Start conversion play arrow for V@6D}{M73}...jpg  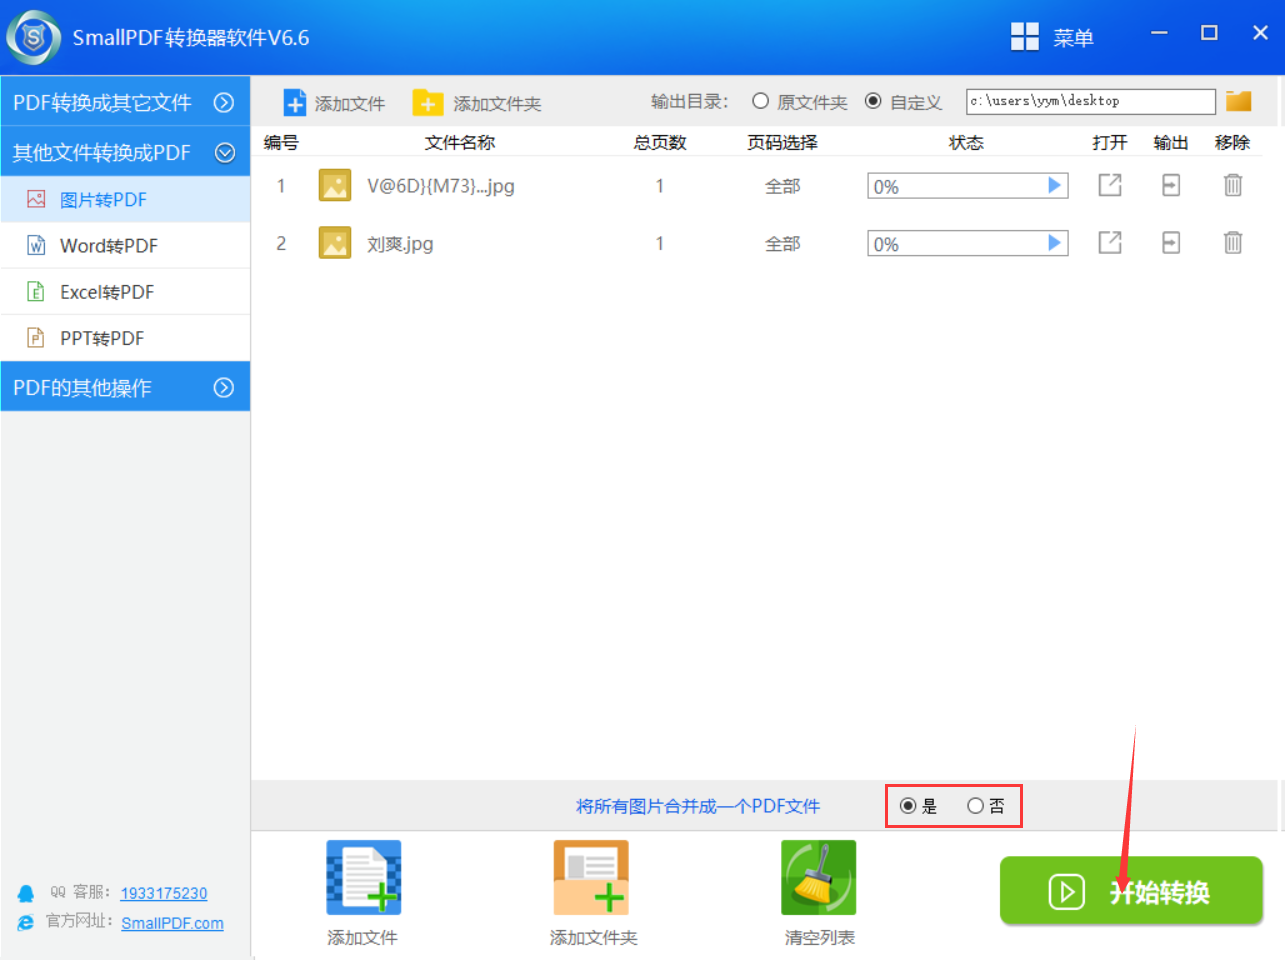(x=1054, y=185)
